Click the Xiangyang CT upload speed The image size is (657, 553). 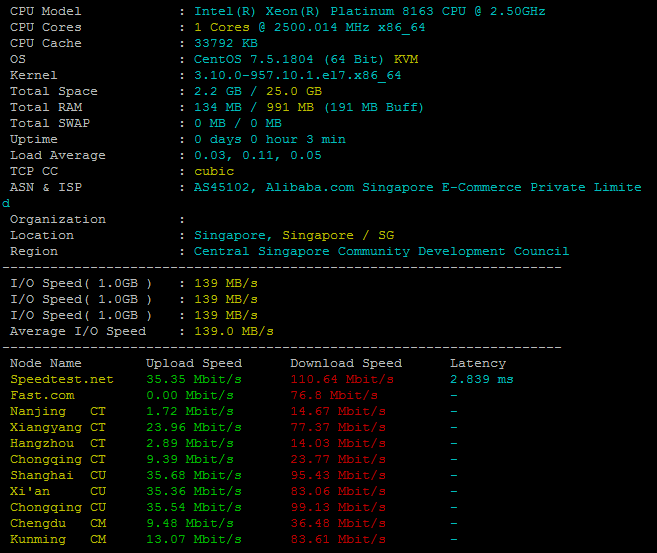coord(194,427)
